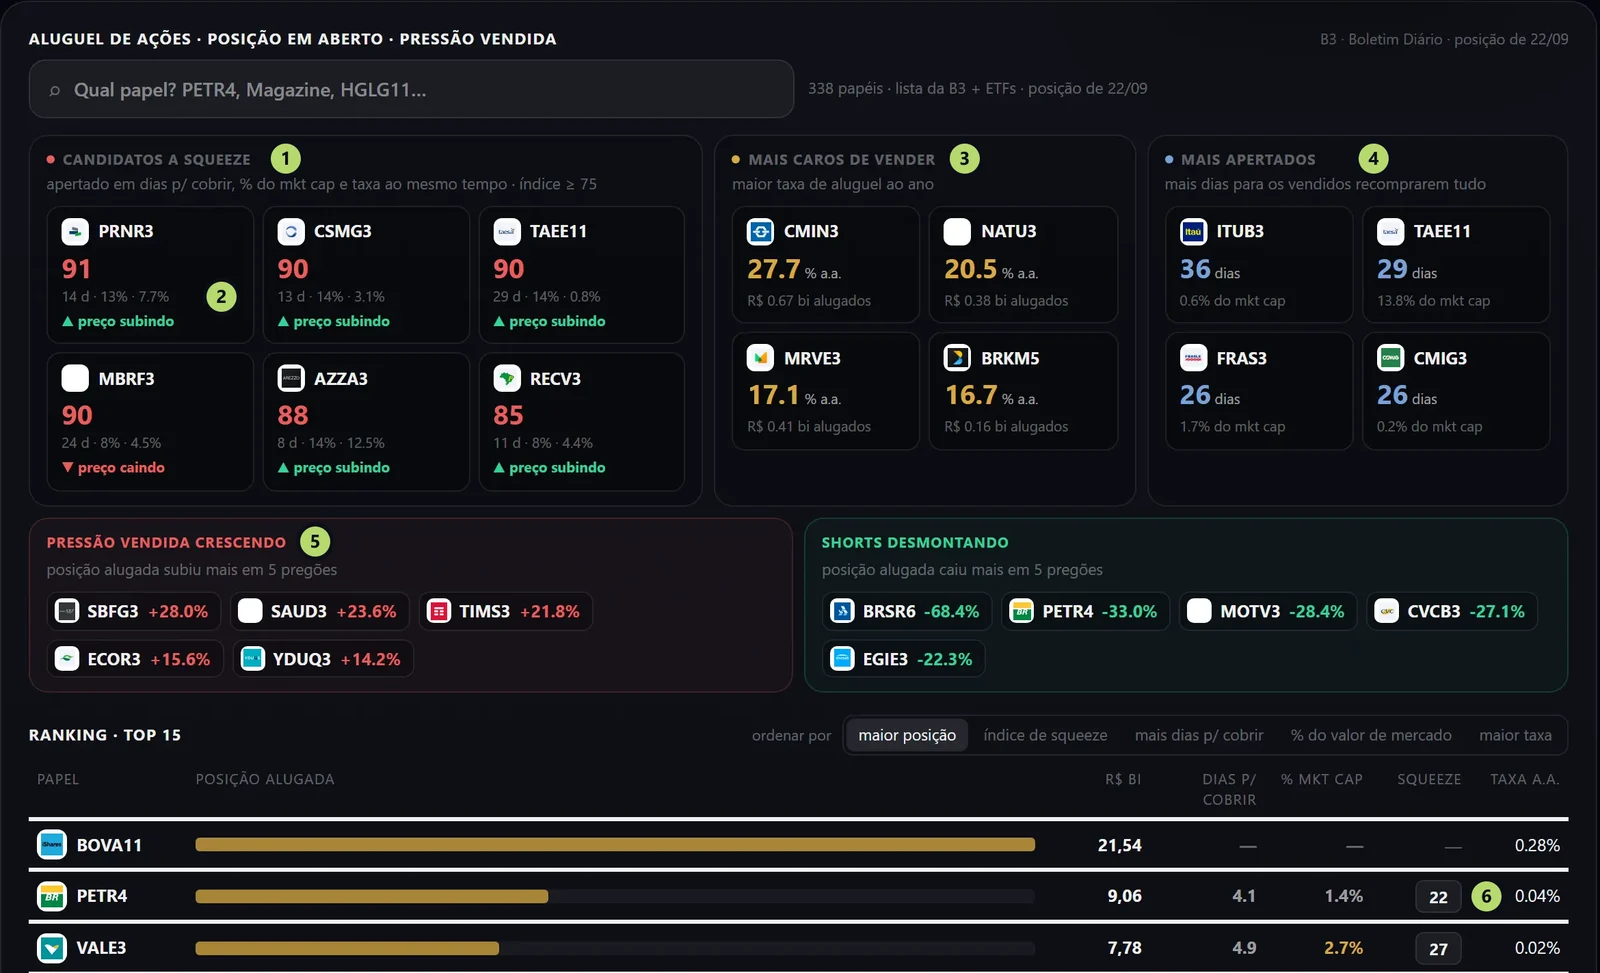Select the maior taxa sort option
1600x973 pixels.
click(1515, 736)
